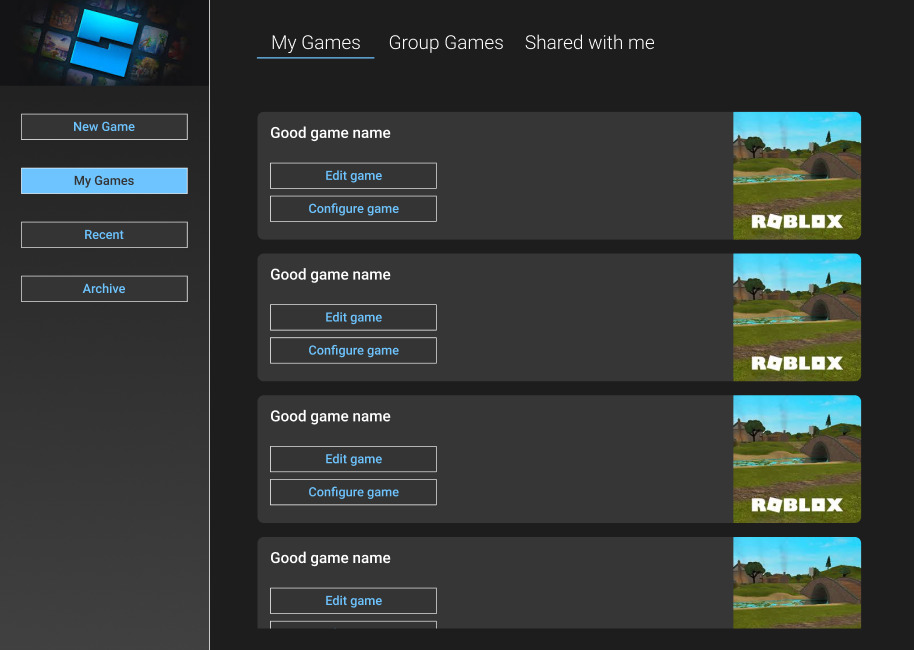
Task: Open the Shared with me tab
Action: 589,43
